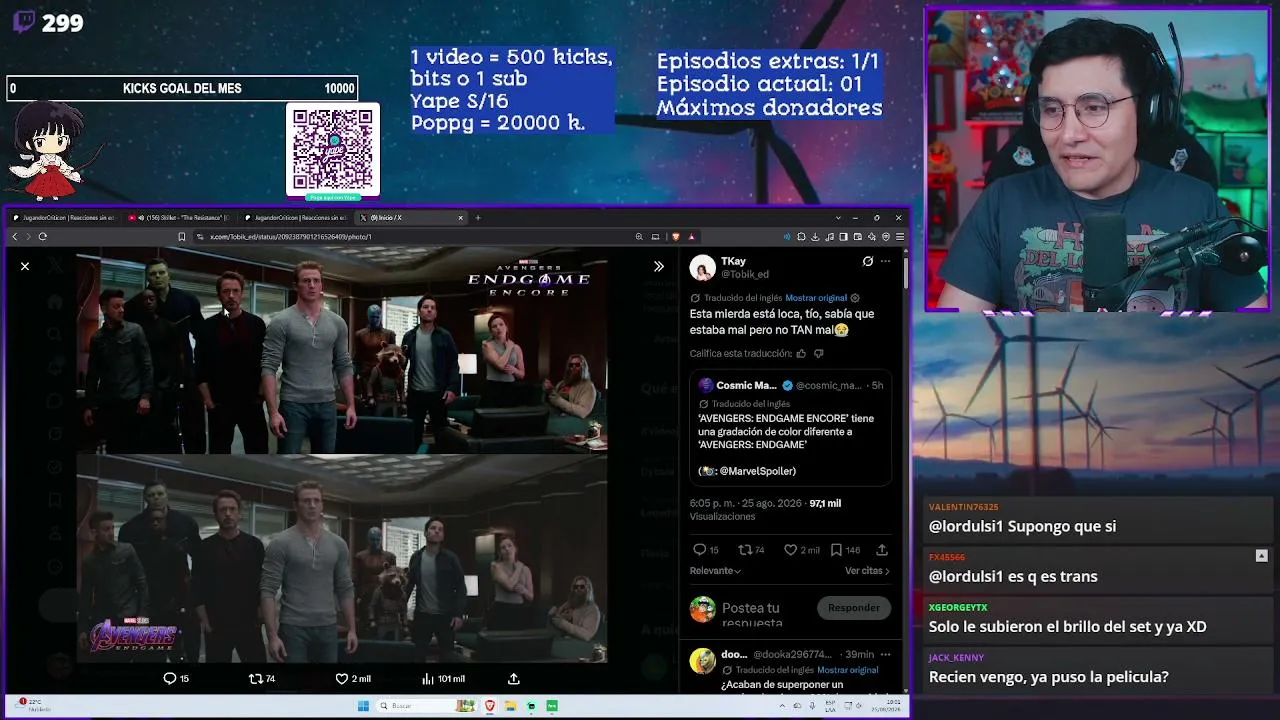Open the Brave Rewards triangle icon
The height and width of the screenshot is (720, 1280).
point(691,237)
